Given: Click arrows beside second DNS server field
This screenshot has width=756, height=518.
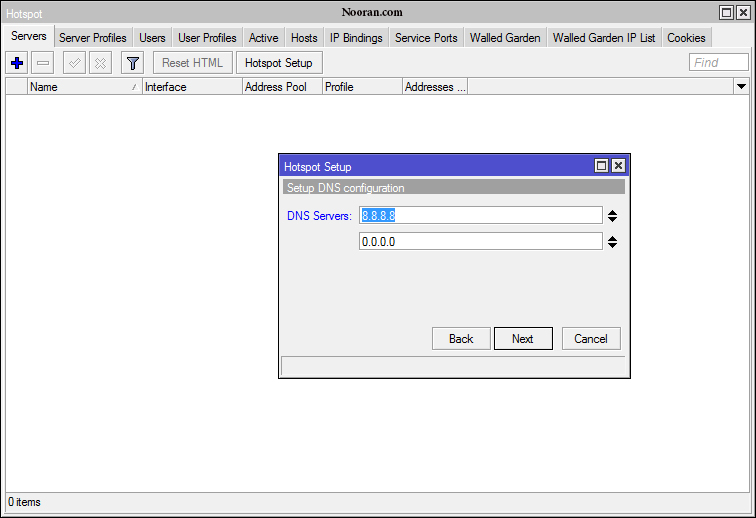Looking at the screenshot, I should (613, 241).
